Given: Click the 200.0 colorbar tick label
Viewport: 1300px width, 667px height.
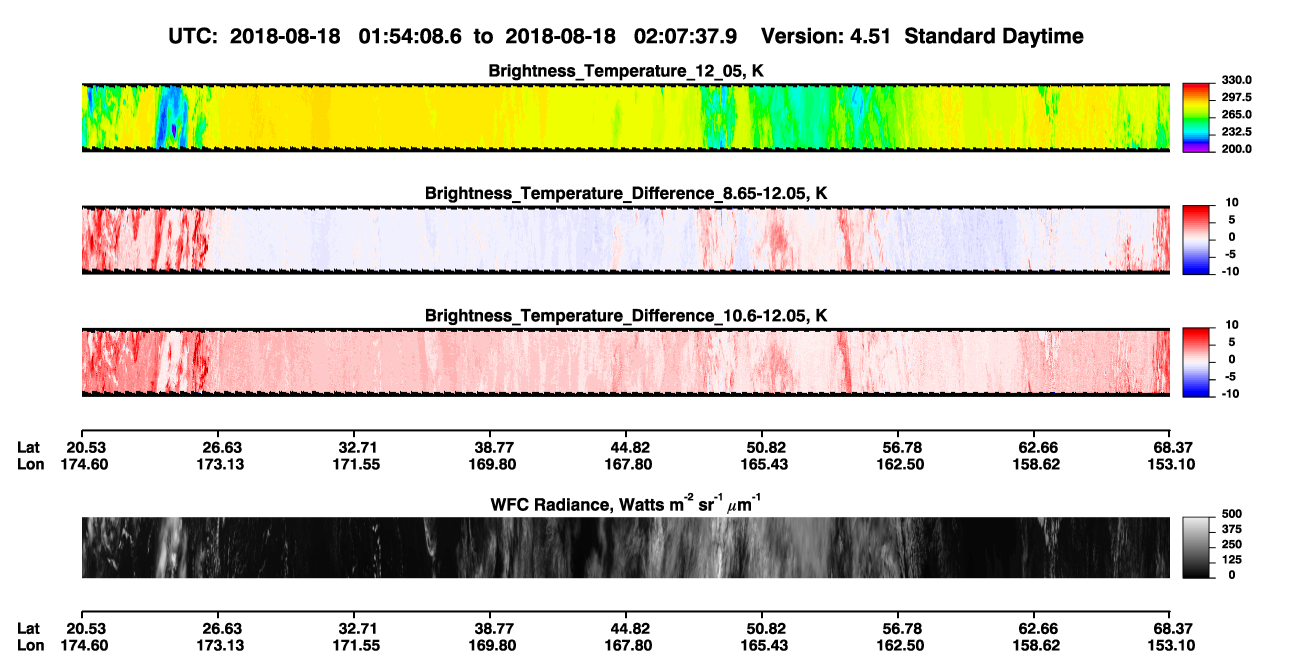Looking at the screenshot, I should [x=1236, y=148].
